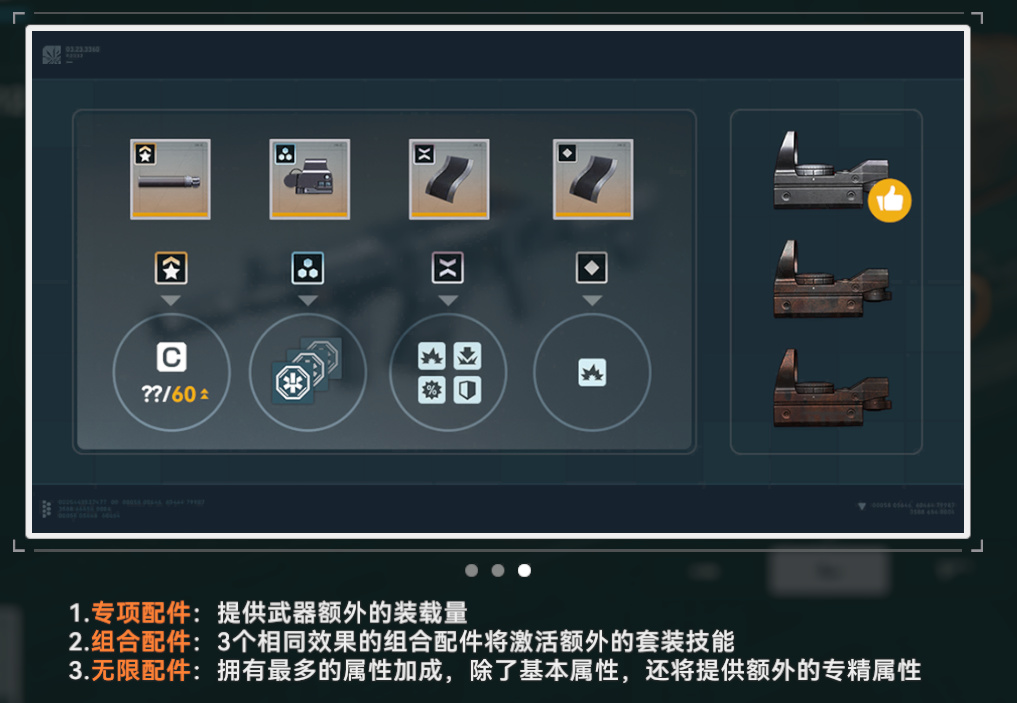The image size is (1017, 703).
Task: Select the most rusted red dot sight
Action: pyautogui.click(x=832, y=388)
